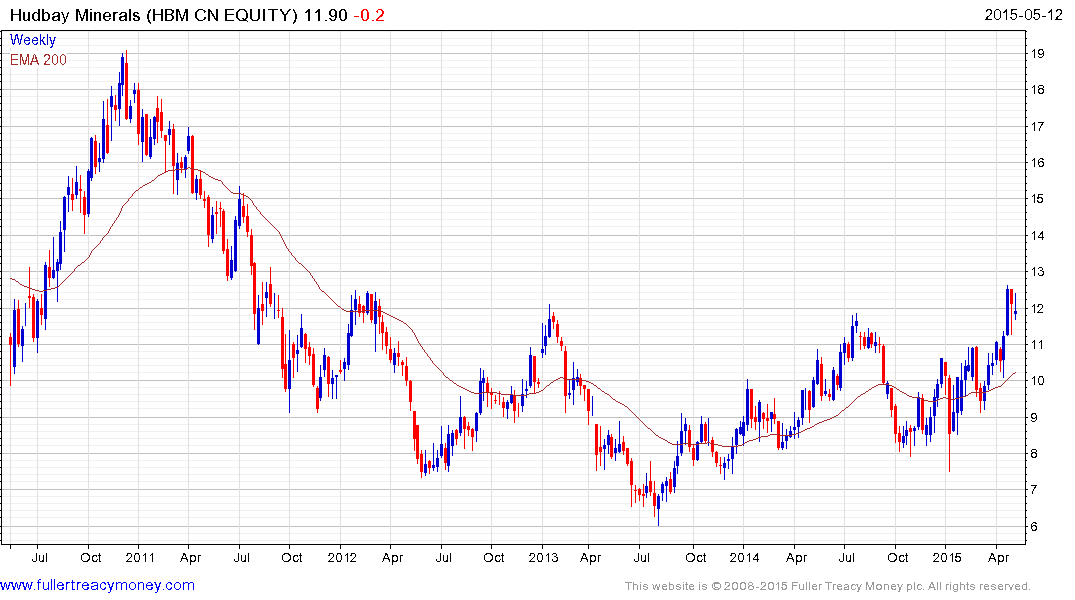Click the 2015-05-12 date label

point(1023,14)
